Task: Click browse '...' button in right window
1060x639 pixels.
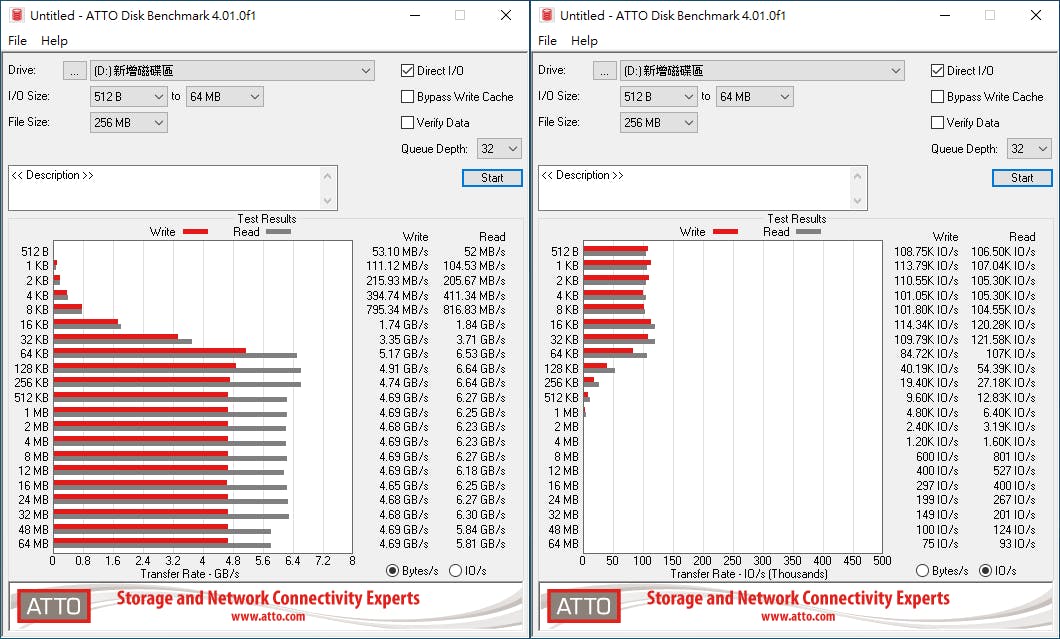Action: [604, 71]
